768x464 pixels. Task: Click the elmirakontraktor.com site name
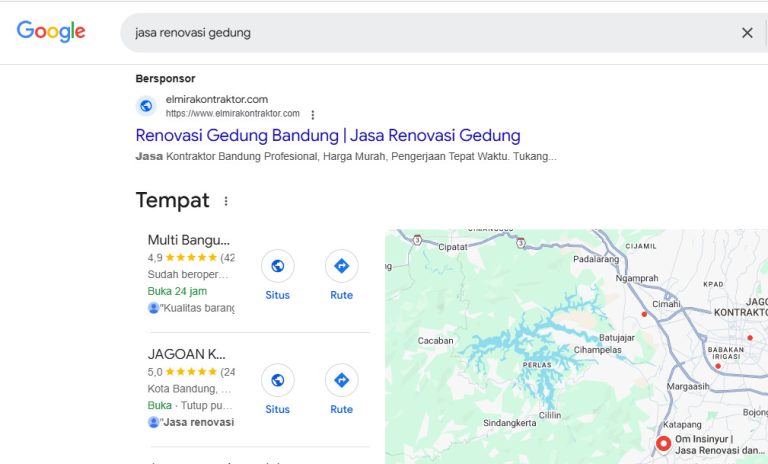tap(216, 99)
